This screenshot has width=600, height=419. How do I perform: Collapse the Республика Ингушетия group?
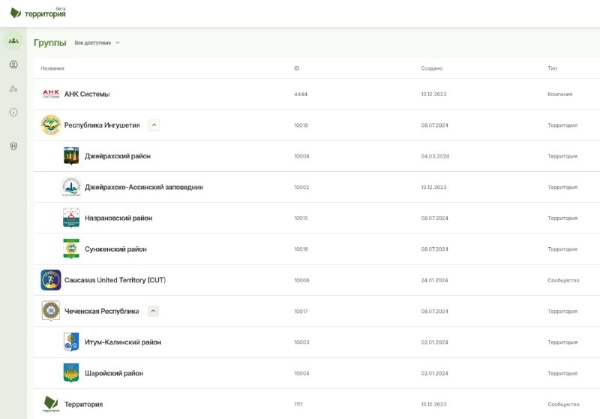click(x=154, y=125)
